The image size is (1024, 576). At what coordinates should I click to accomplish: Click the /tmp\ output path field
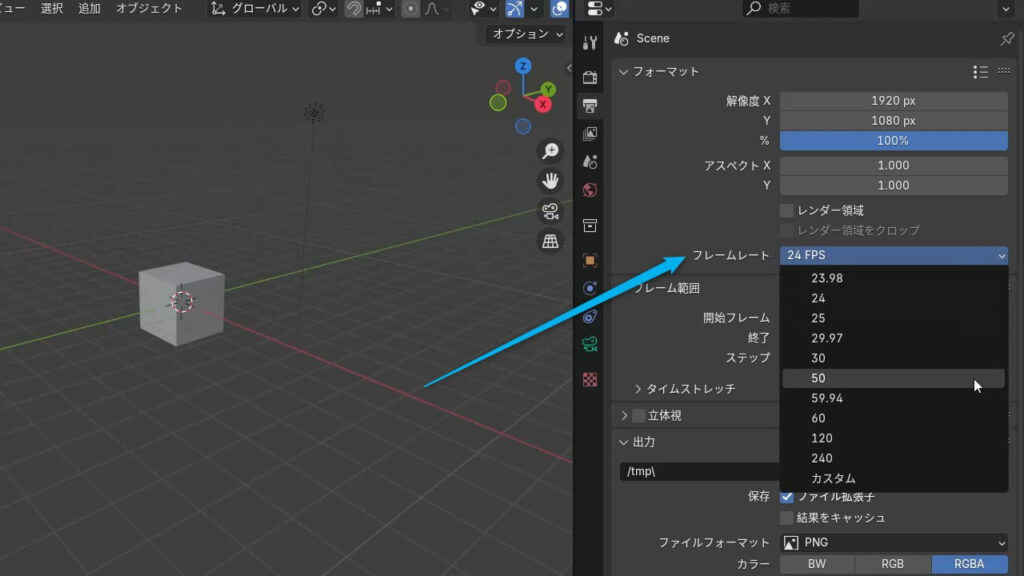tap(699, 472)
